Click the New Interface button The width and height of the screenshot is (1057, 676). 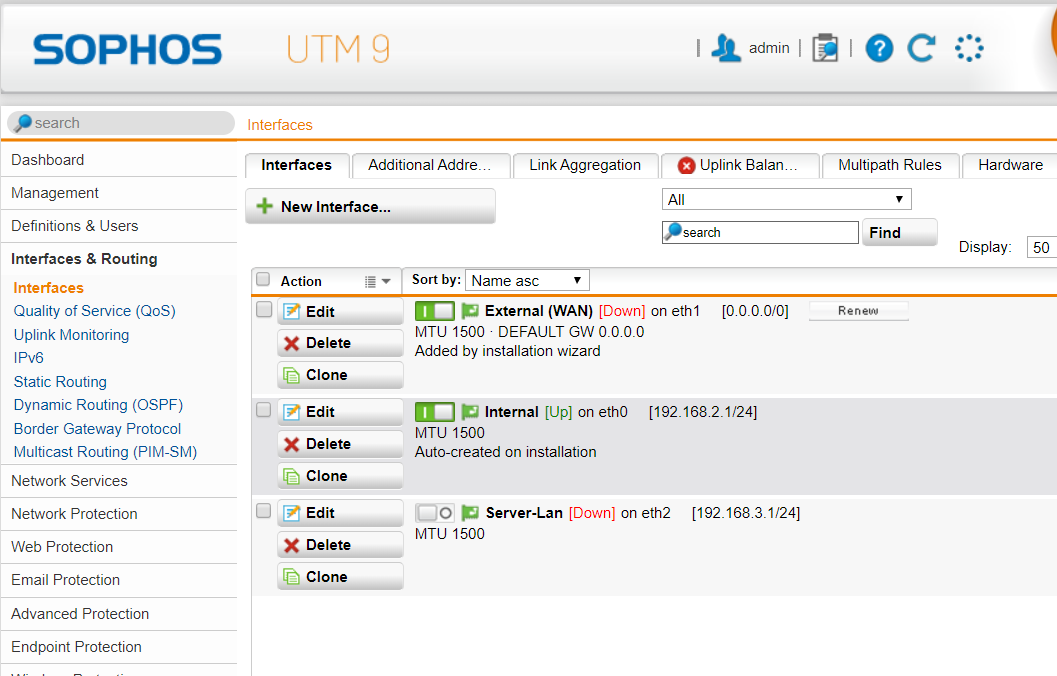(370, 206)
